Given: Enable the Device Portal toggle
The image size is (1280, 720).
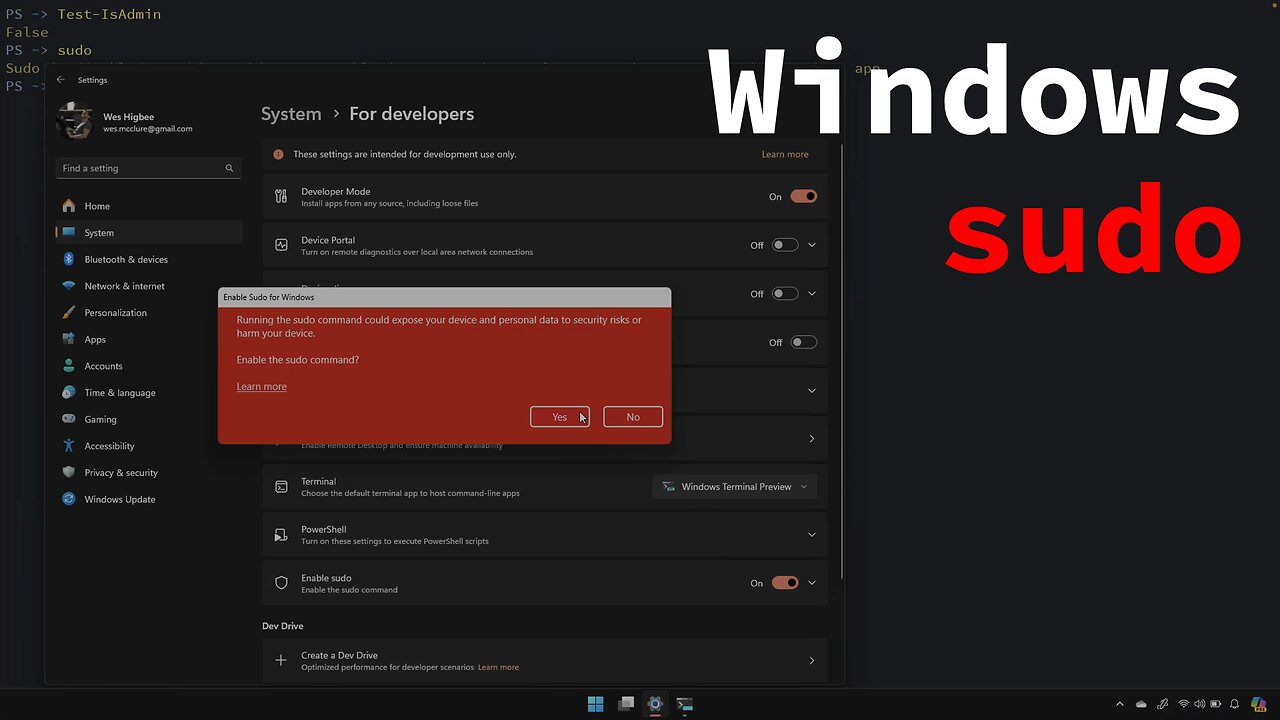Looking at the screenshot, I should 785,245.
